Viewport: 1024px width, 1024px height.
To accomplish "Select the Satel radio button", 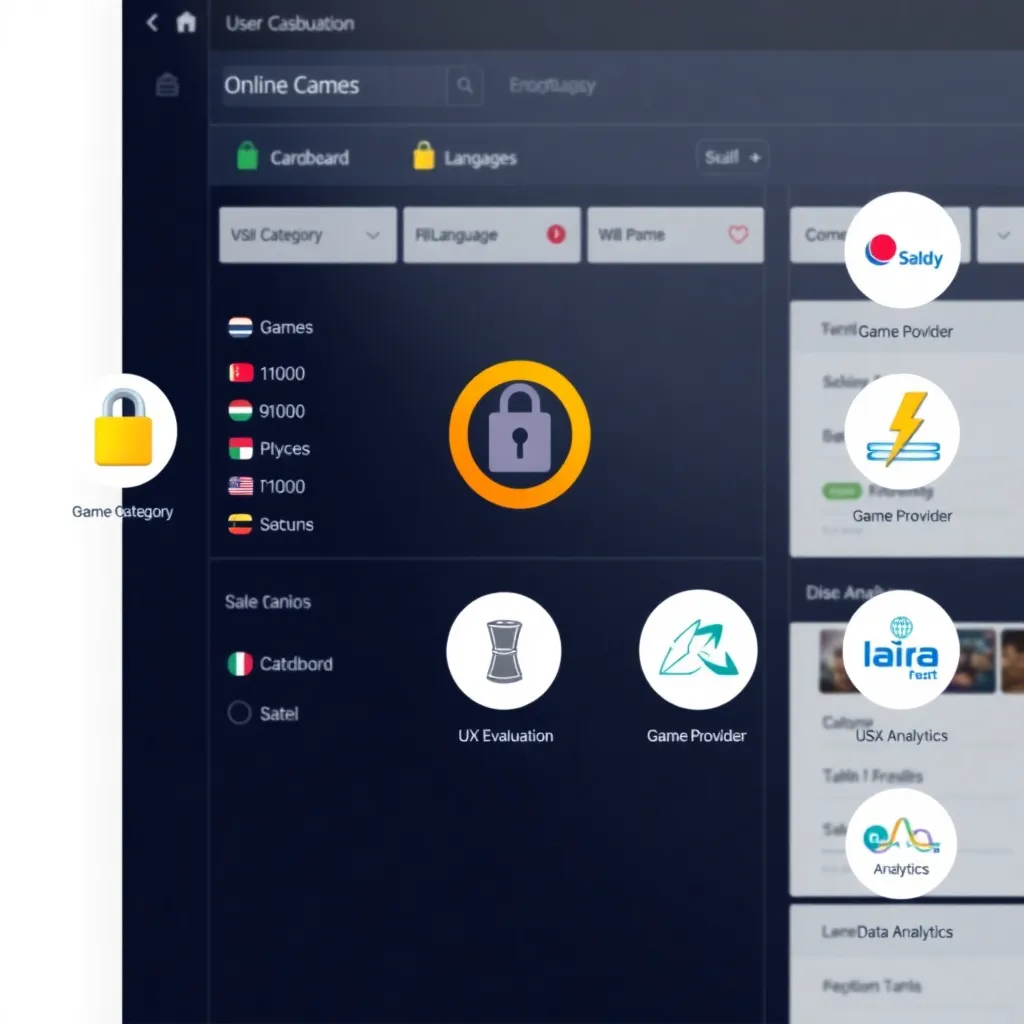I will (239, 713).
